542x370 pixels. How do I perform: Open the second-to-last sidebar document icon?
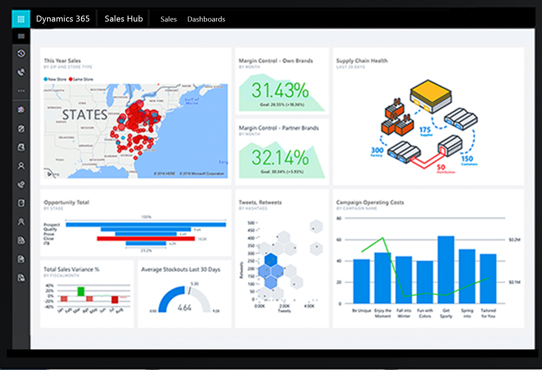(21, 259)
